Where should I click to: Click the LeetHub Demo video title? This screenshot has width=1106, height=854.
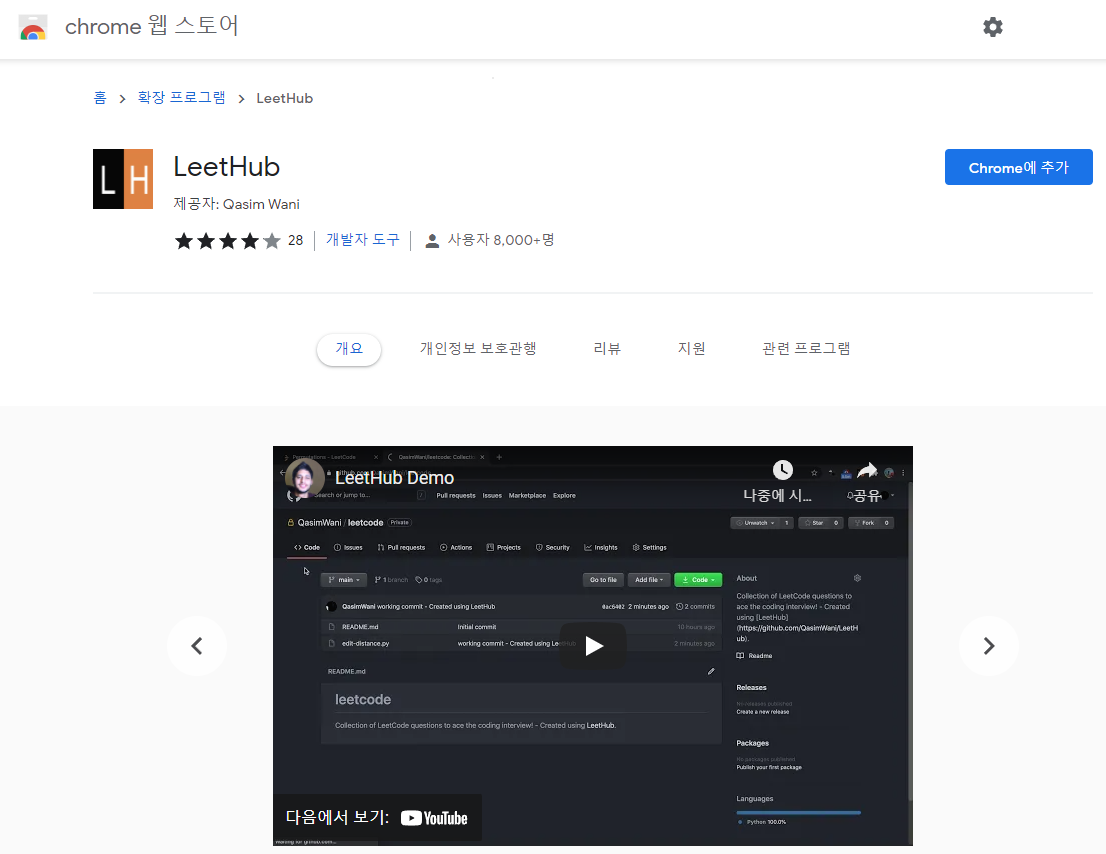click(x=394, y=478)
